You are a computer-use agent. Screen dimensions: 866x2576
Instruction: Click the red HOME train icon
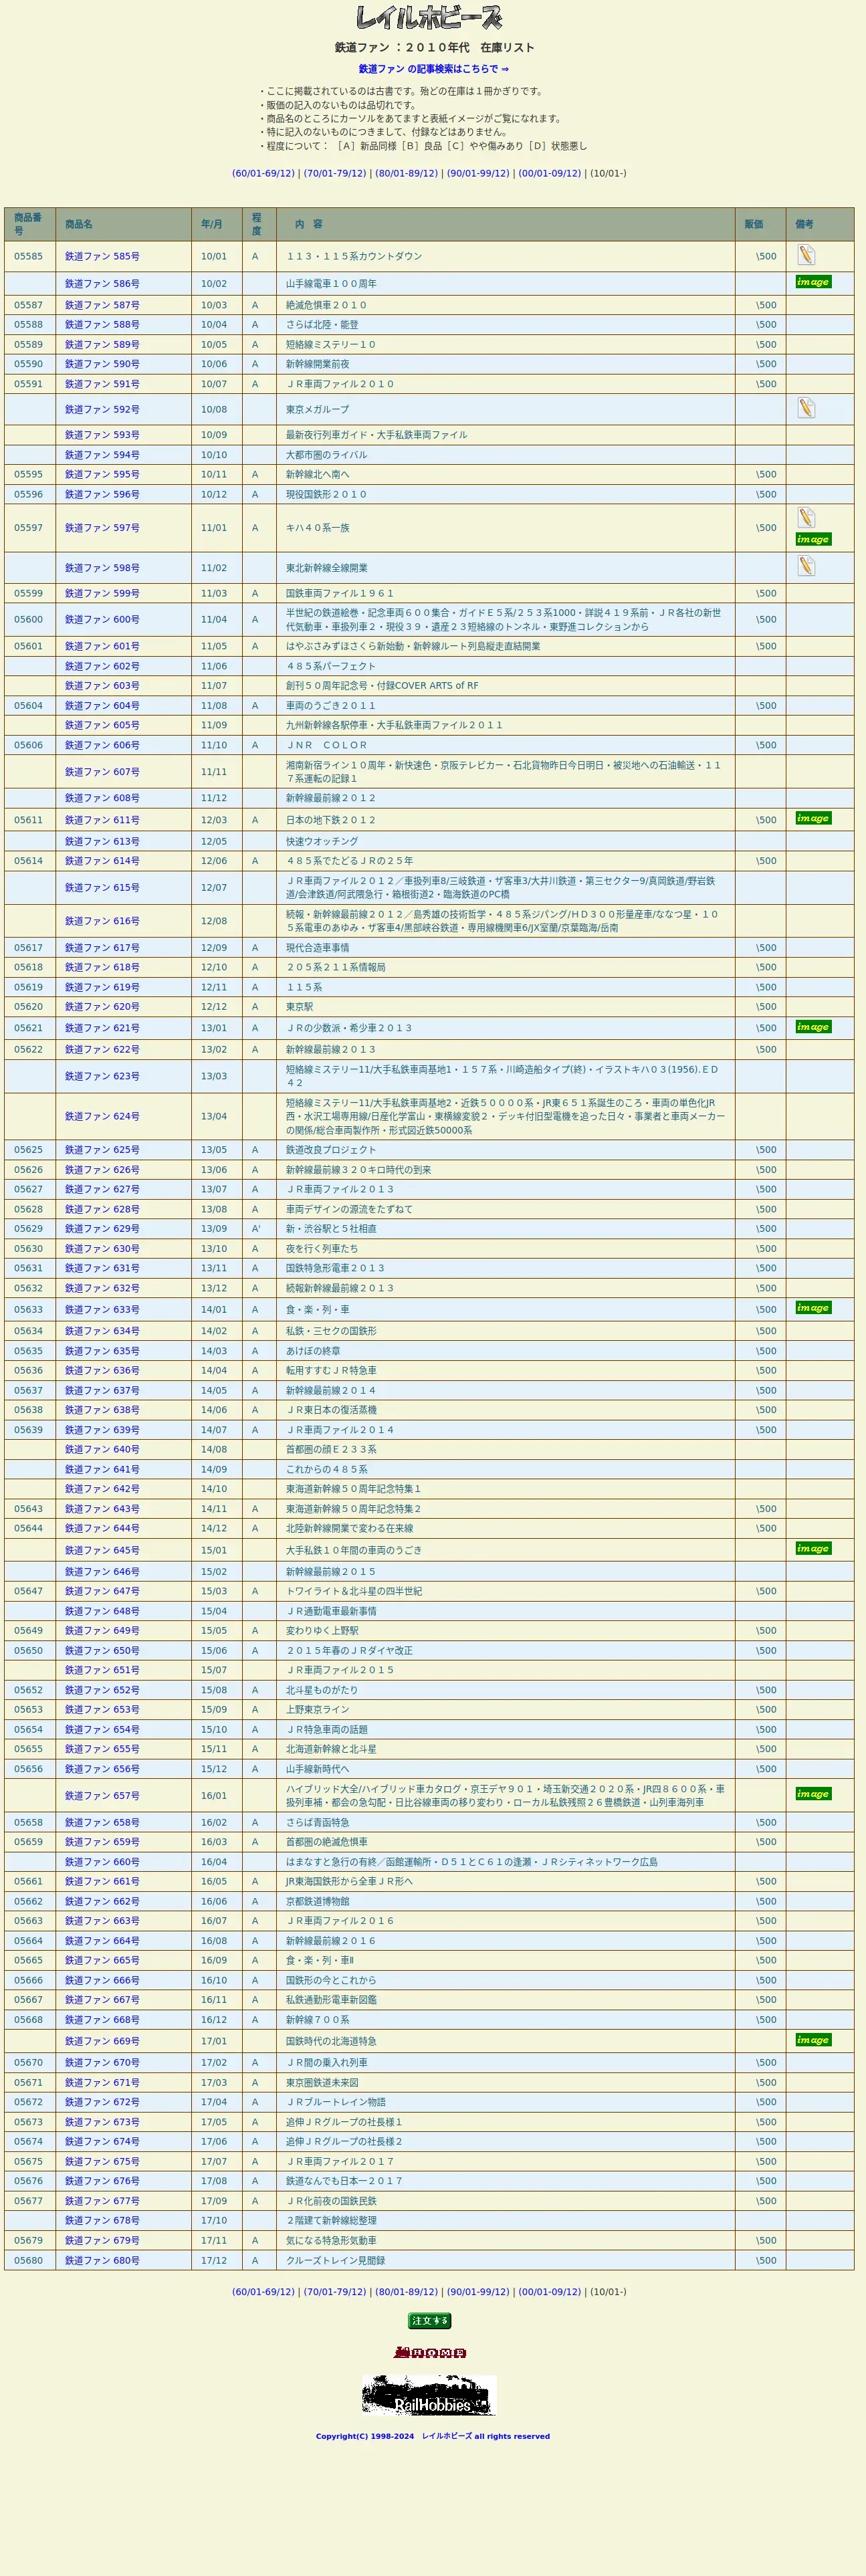(x=430, y=2352)
